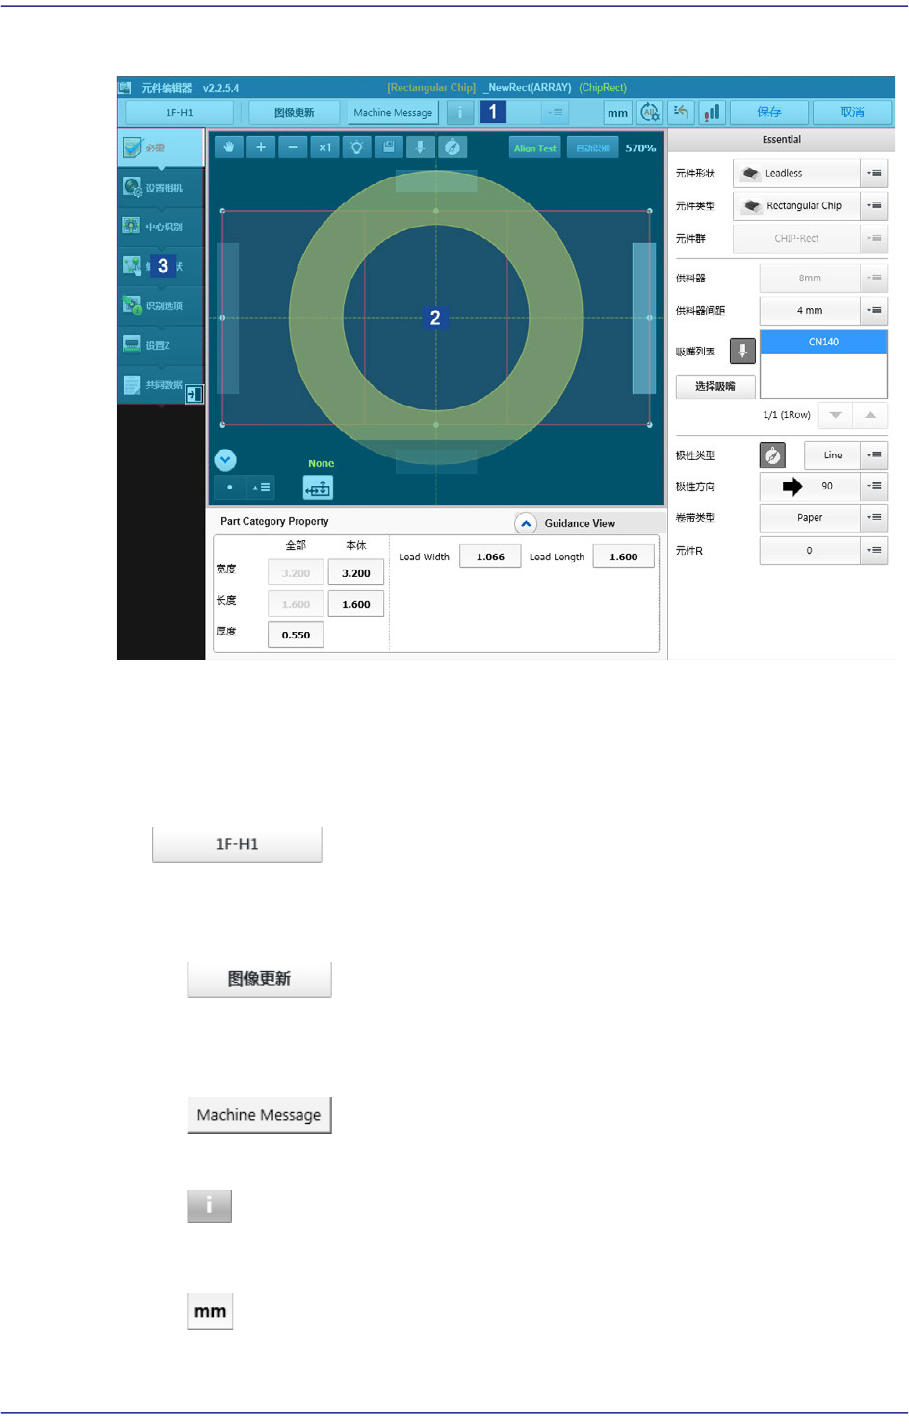The height and width of the screenshot is (1424, 909).
Task: Click the 图像更新 button in top toolbar
Action: click(x=294, y=113)
